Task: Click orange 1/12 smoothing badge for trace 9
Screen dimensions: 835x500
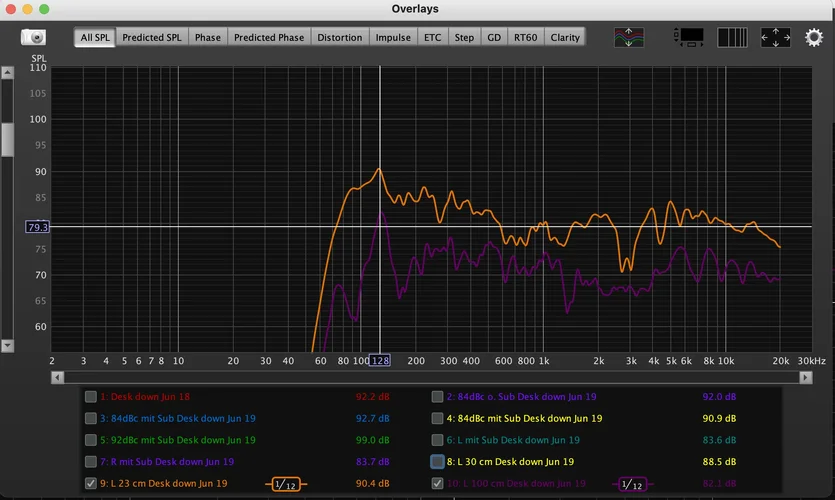Action: pos(286,484)
